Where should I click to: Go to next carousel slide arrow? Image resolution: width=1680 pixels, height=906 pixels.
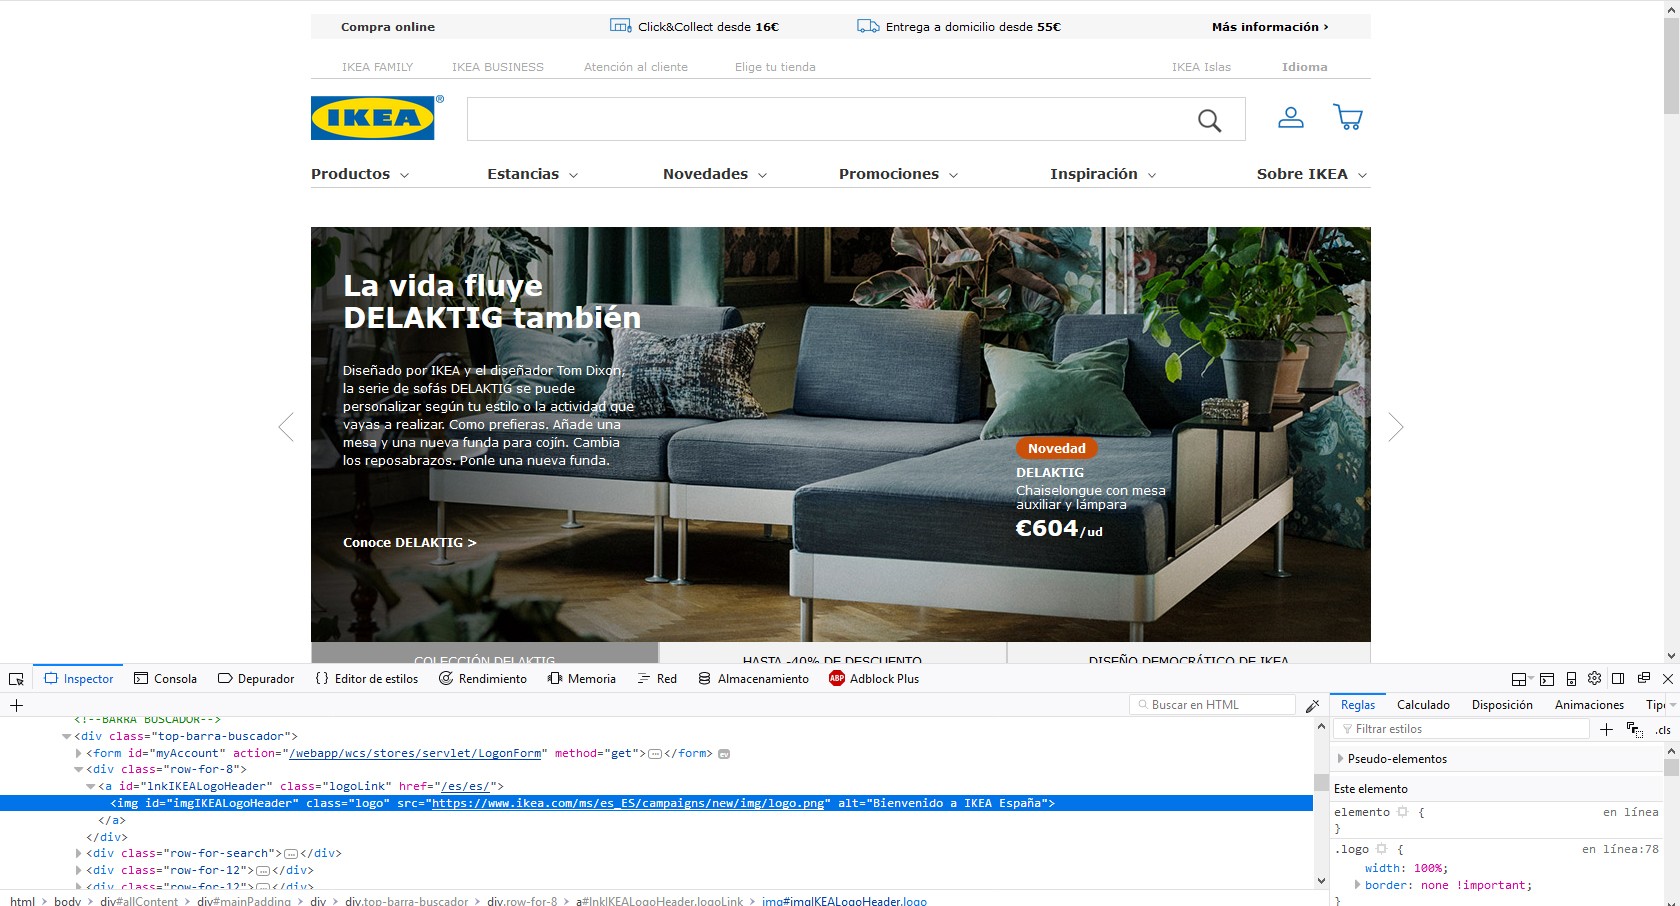pos(1396,427)
